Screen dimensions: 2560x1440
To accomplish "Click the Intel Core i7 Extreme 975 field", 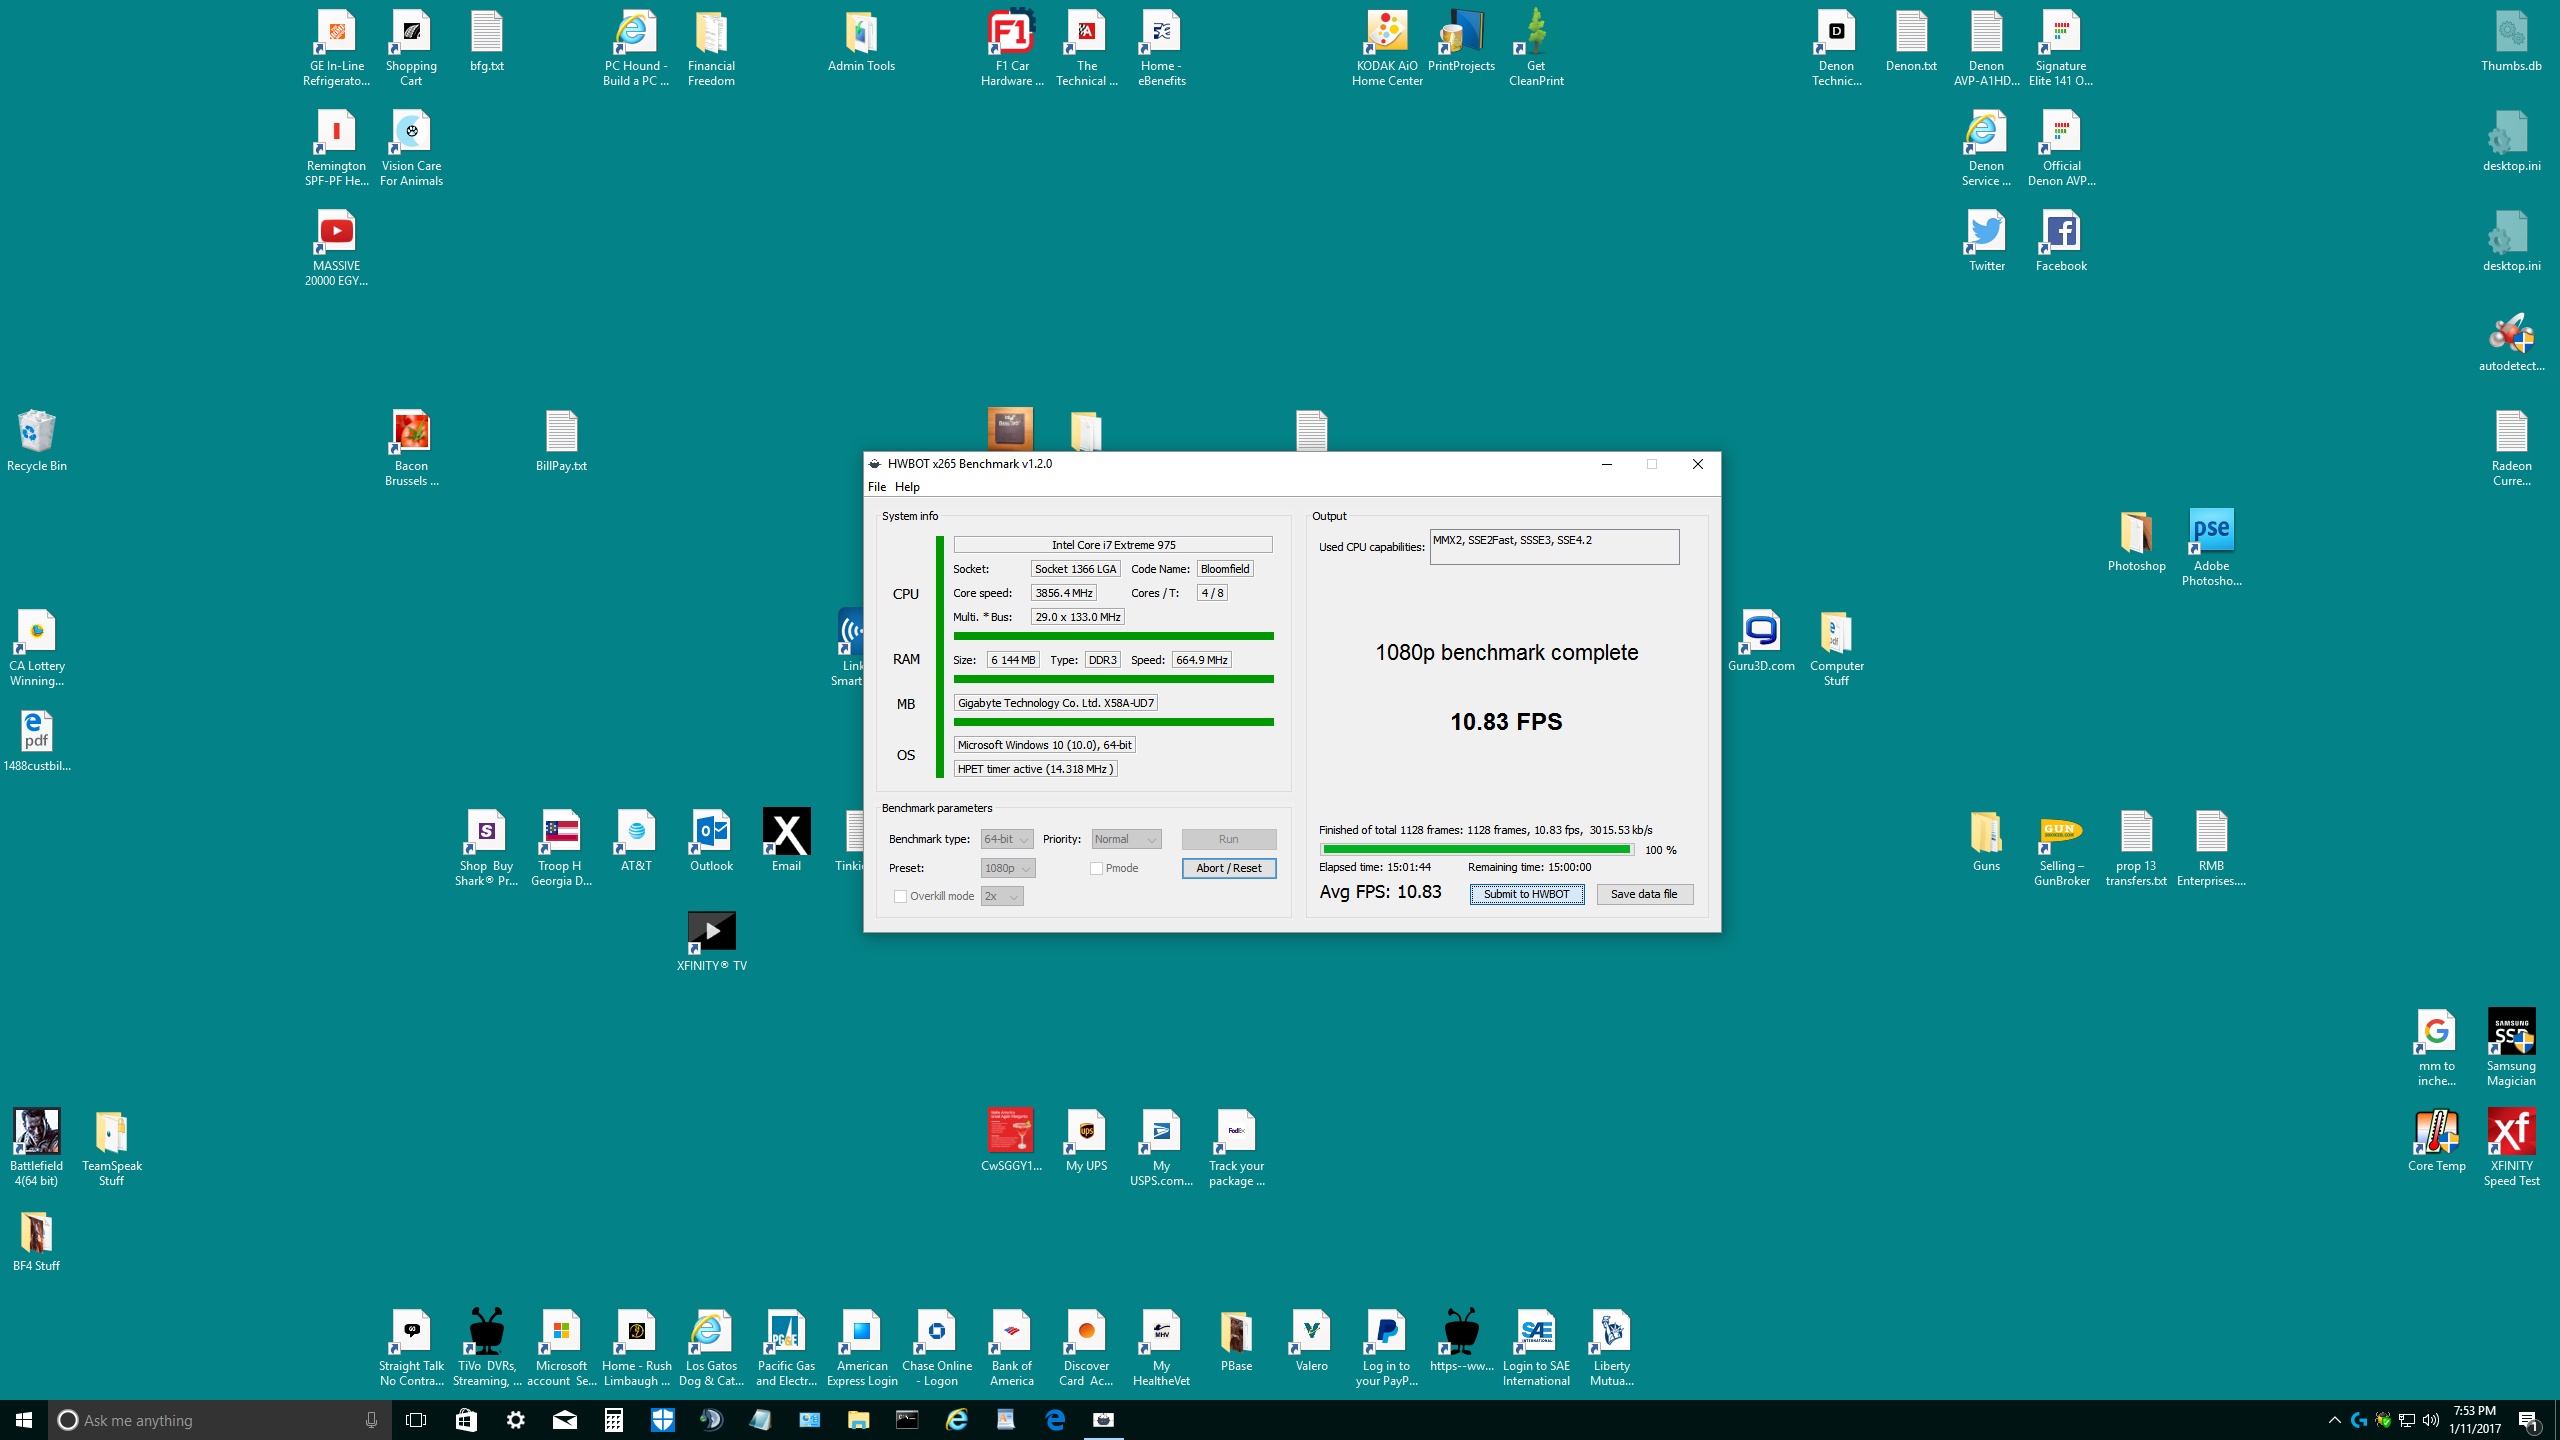I will pos(1113,545).
